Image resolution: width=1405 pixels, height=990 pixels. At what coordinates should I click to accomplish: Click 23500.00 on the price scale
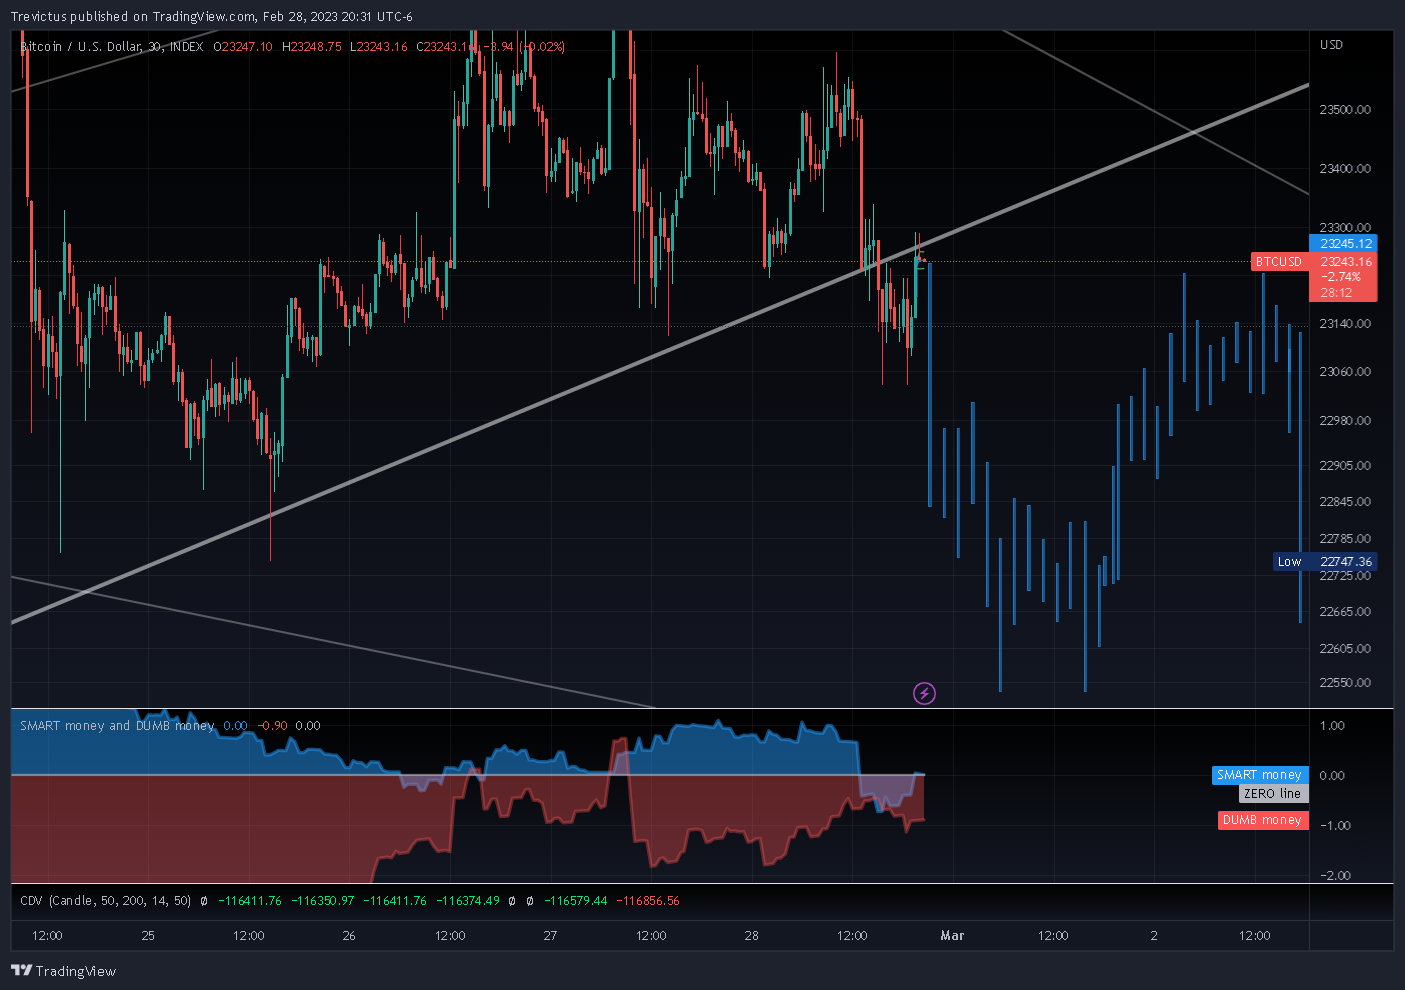1345,110
